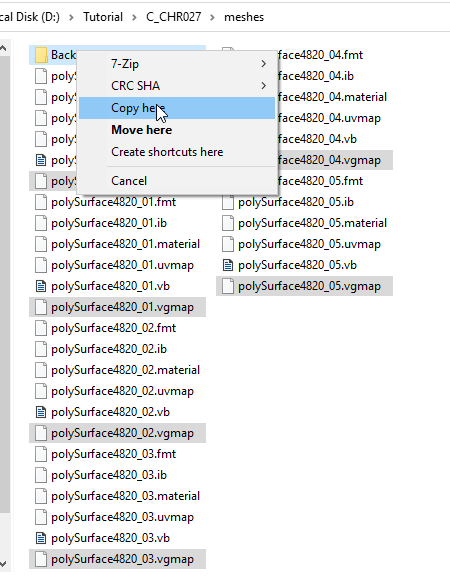450x581 pixels.
Task: Click scroll down arrow of file list
Action: (3, 564)
